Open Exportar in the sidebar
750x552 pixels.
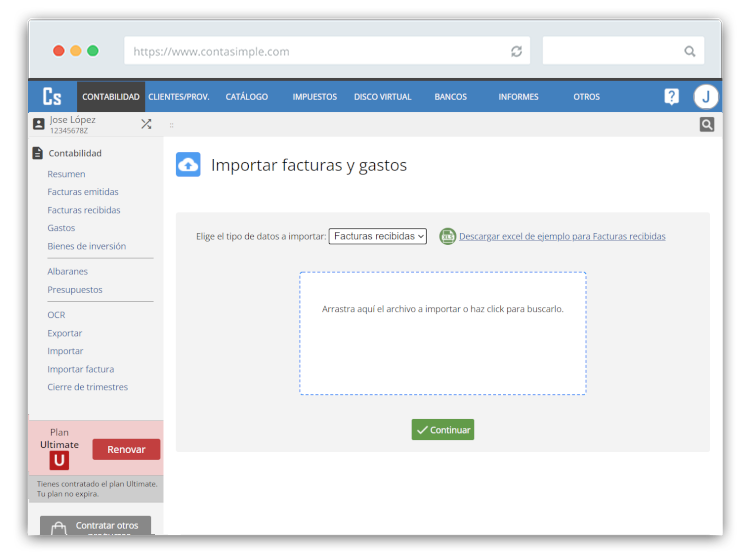(x=65, y=333)
